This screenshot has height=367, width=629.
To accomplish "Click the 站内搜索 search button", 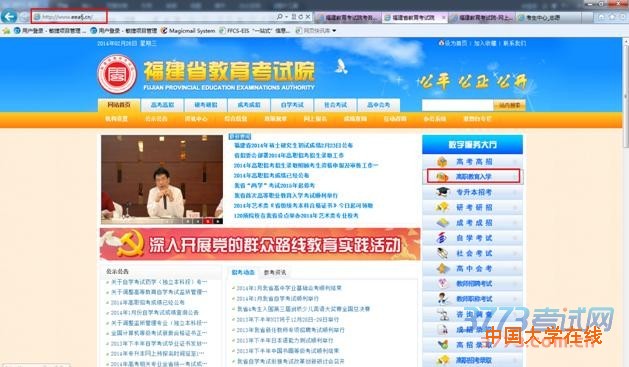I will point(509,105).
